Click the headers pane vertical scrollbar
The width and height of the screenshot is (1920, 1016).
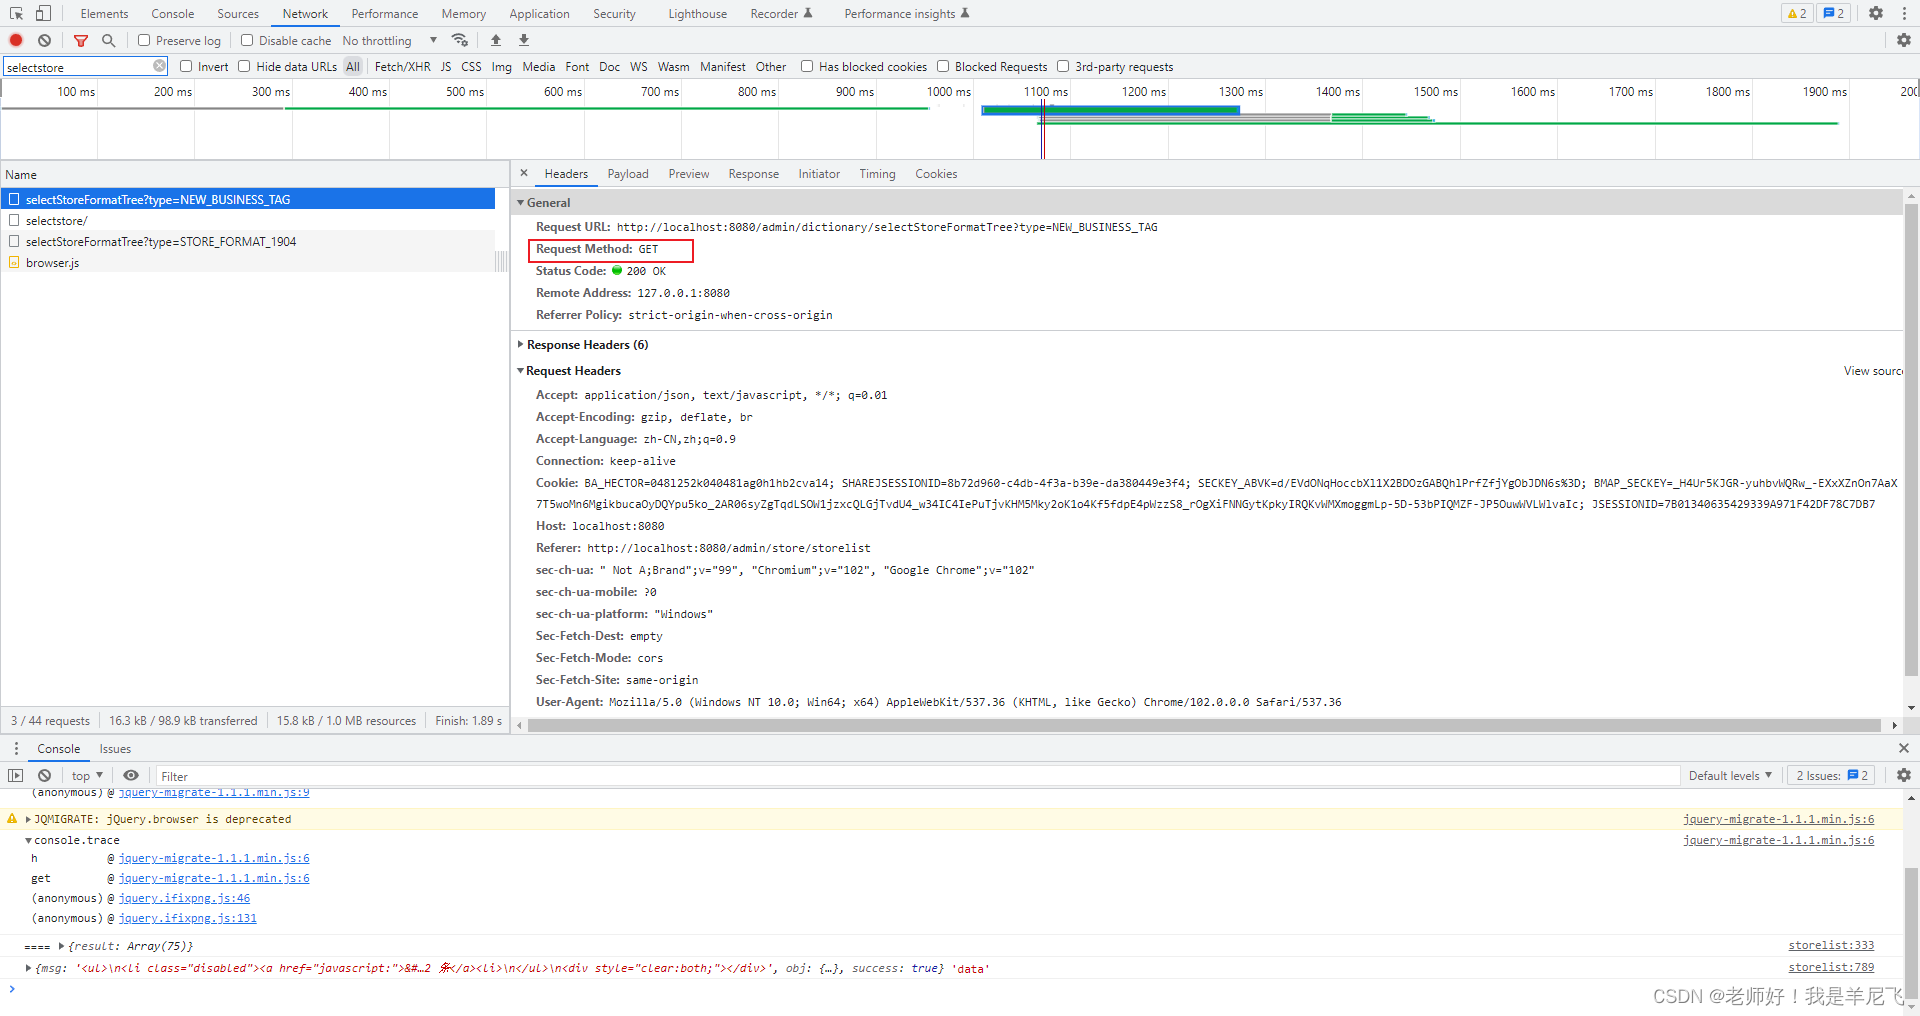[1911, 440]
